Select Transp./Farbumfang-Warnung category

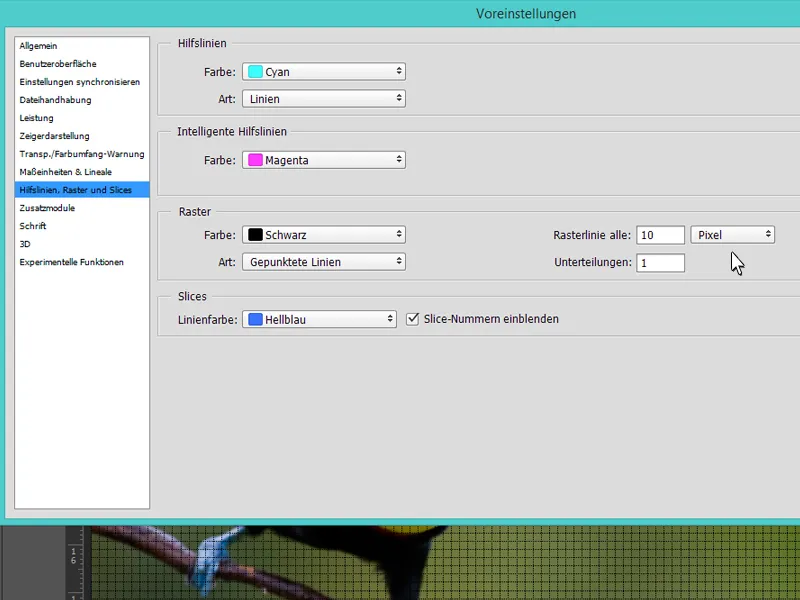point(82,154)
